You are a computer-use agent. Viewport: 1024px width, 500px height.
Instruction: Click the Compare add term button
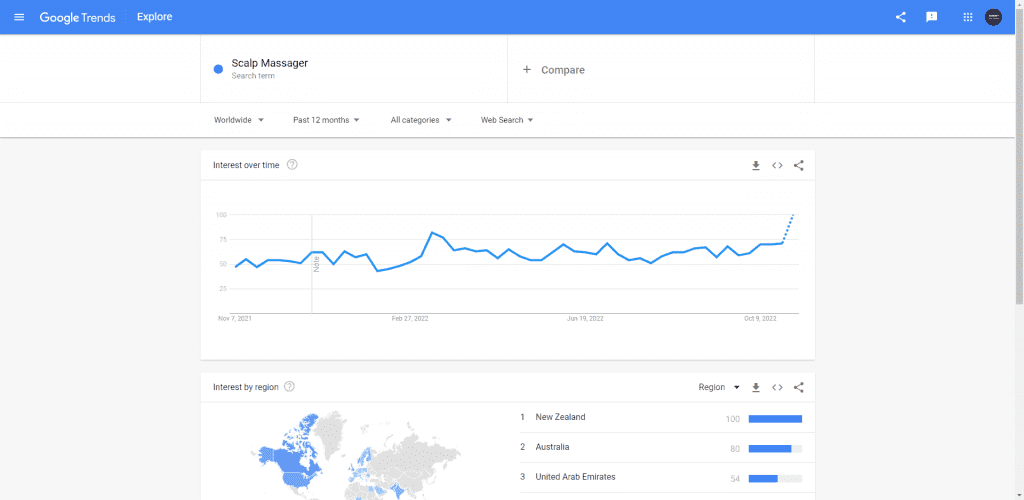(x=554, y=70)
